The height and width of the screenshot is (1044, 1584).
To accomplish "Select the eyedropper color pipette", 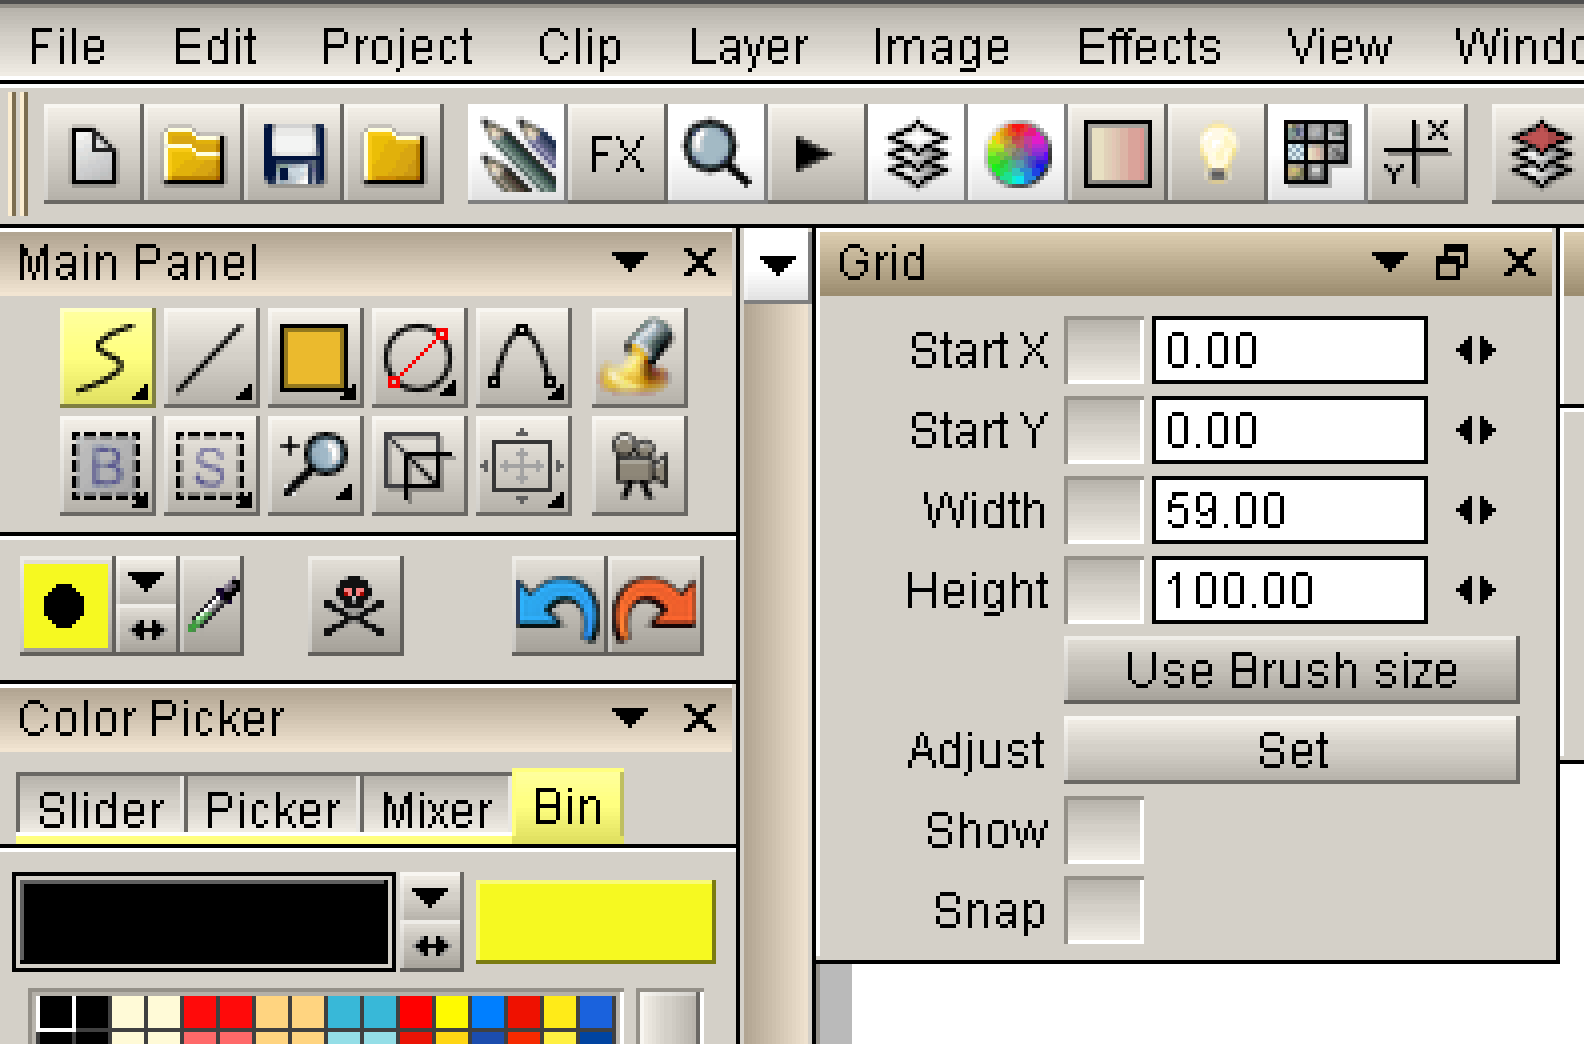I will [213, 606].
